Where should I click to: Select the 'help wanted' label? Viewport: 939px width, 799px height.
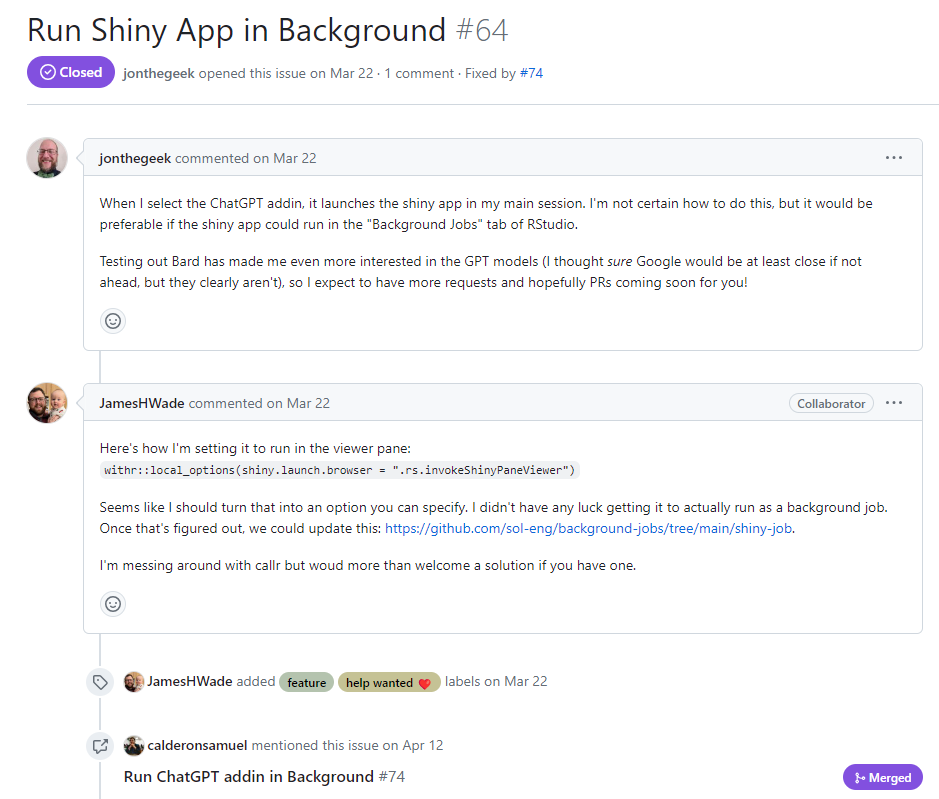[388, 683]
